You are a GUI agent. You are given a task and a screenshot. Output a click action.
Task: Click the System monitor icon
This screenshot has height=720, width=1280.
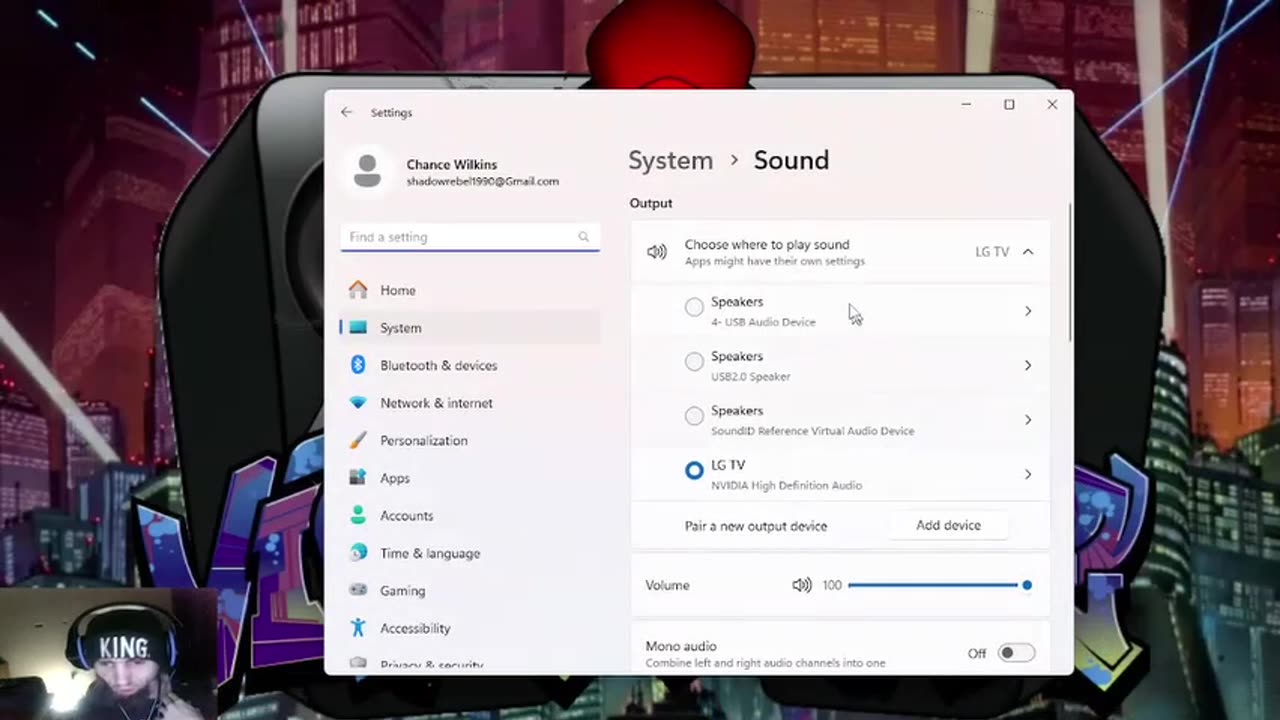click(x=358, y=328)
